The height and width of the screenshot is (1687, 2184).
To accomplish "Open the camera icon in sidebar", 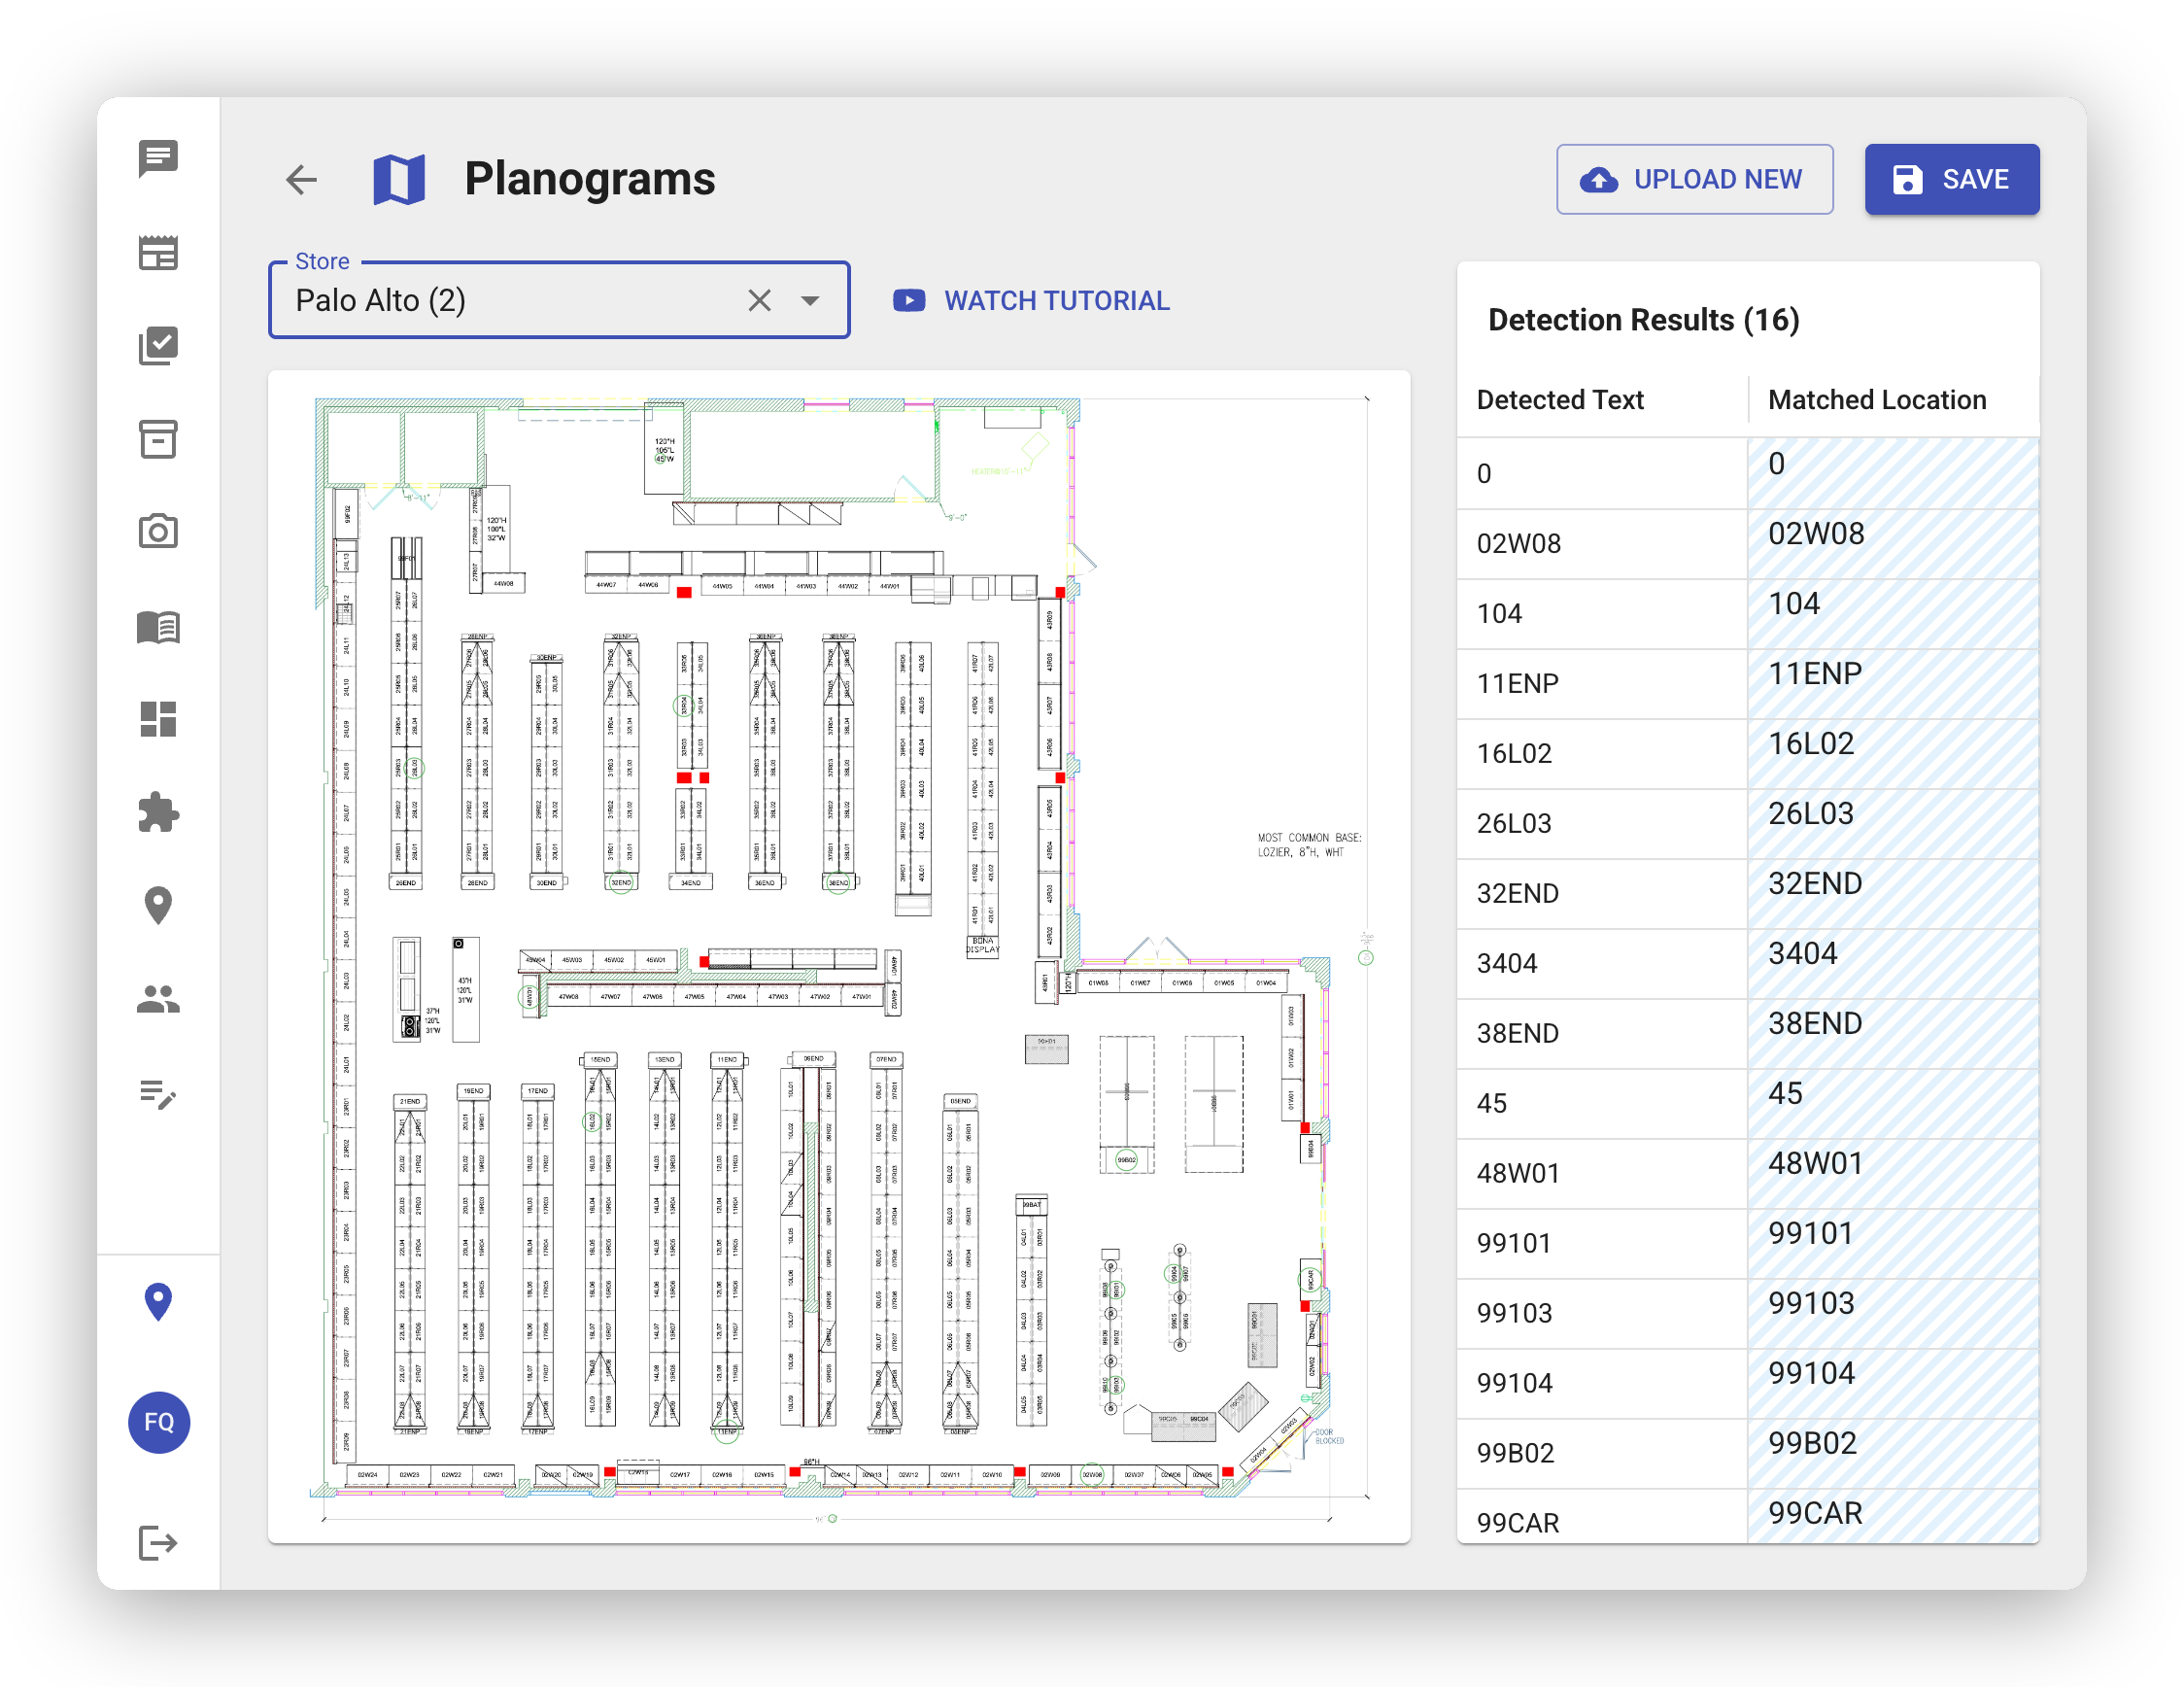I will [158, 533].
